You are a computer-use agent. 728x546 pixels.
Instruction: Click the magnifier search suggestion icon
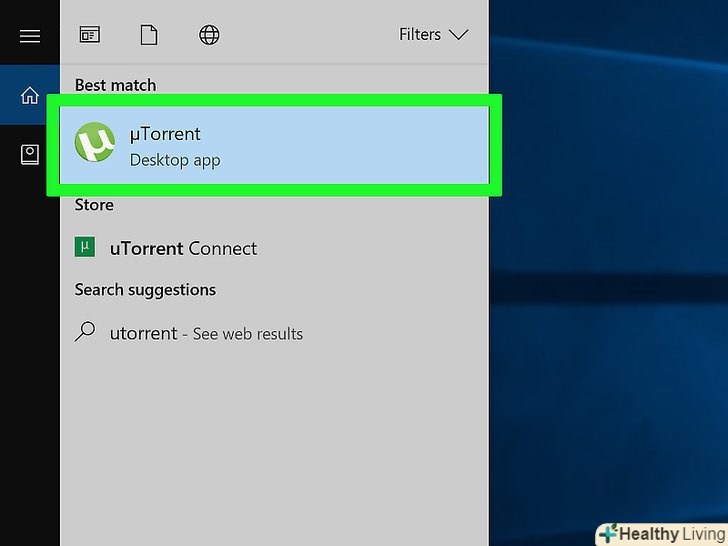coord(85,332)
